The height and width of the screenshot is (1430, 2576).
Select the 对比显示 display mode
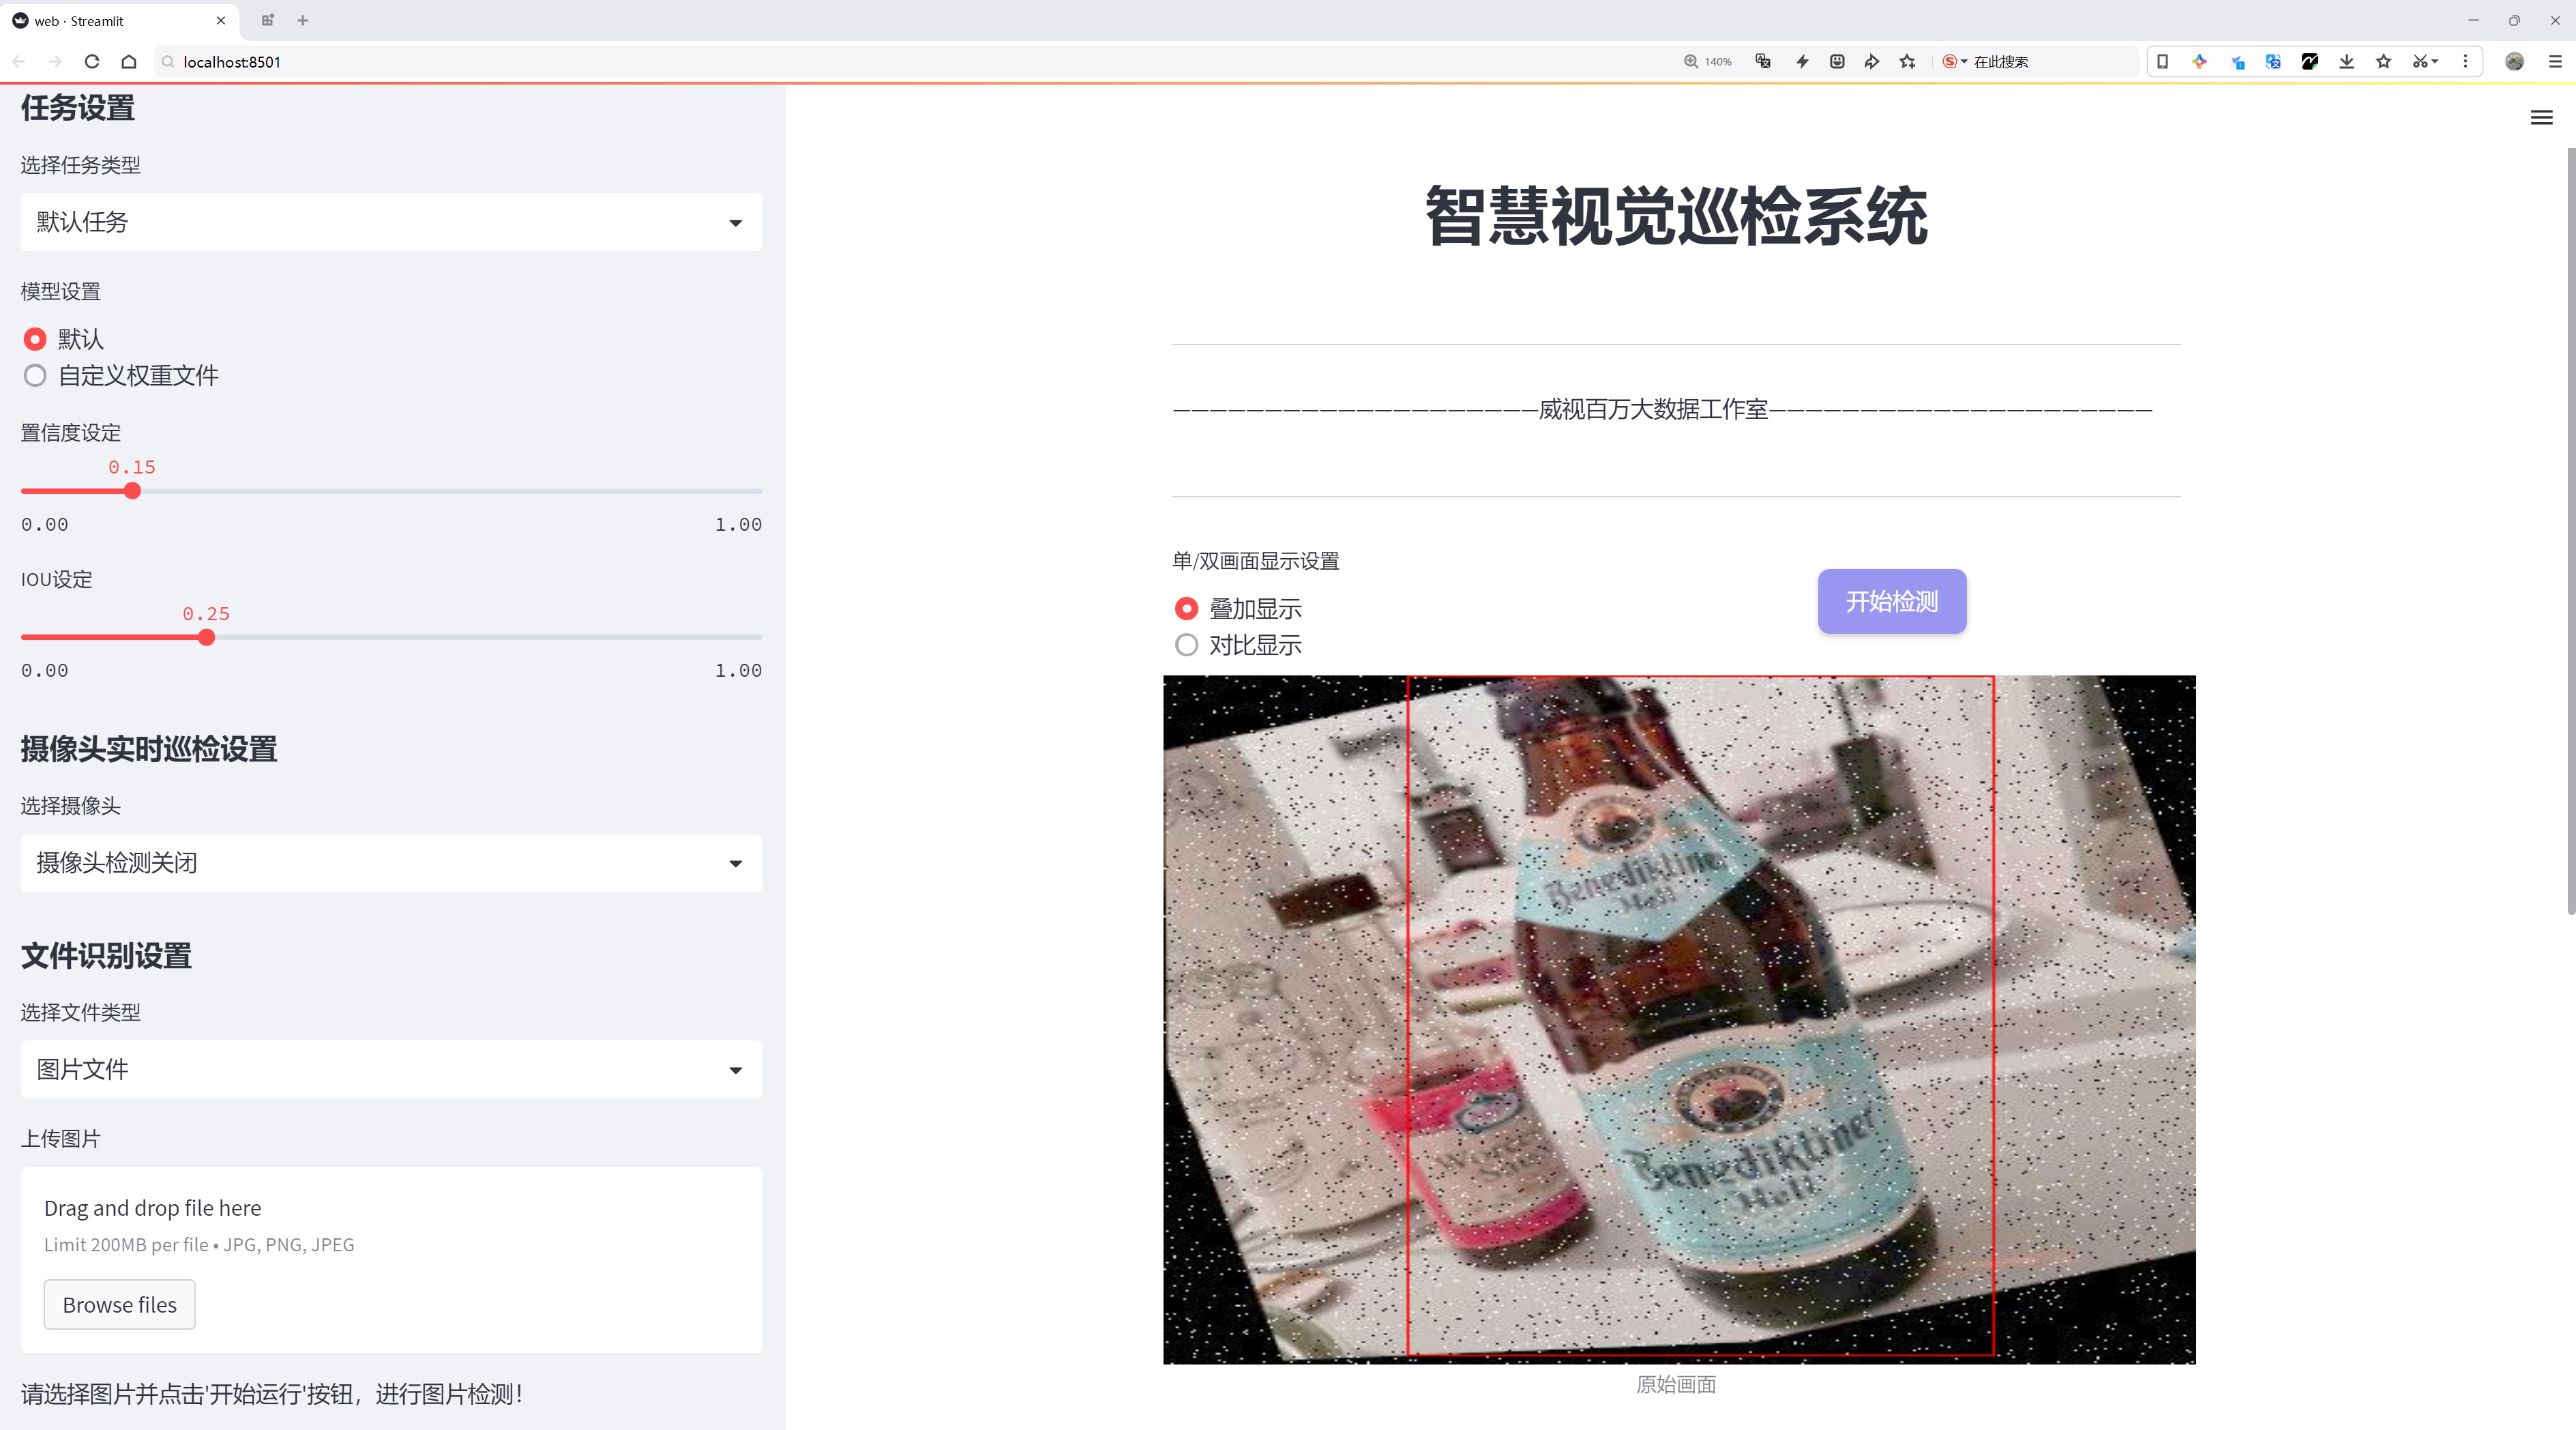1238,645
